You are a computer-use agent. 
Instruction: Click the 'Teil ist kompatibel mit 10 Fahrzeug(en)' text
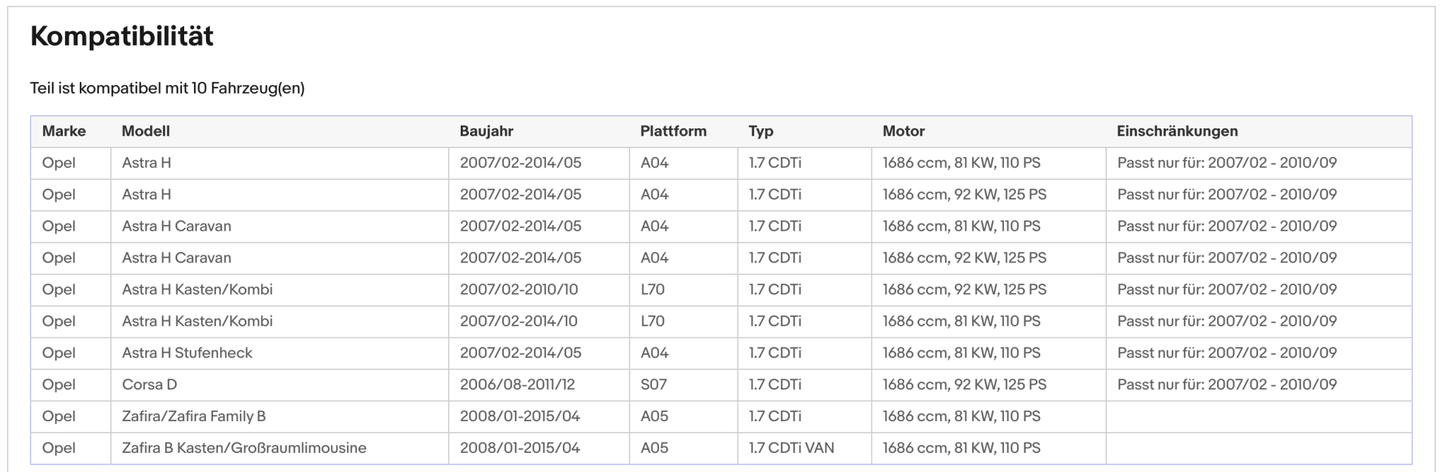167,88
